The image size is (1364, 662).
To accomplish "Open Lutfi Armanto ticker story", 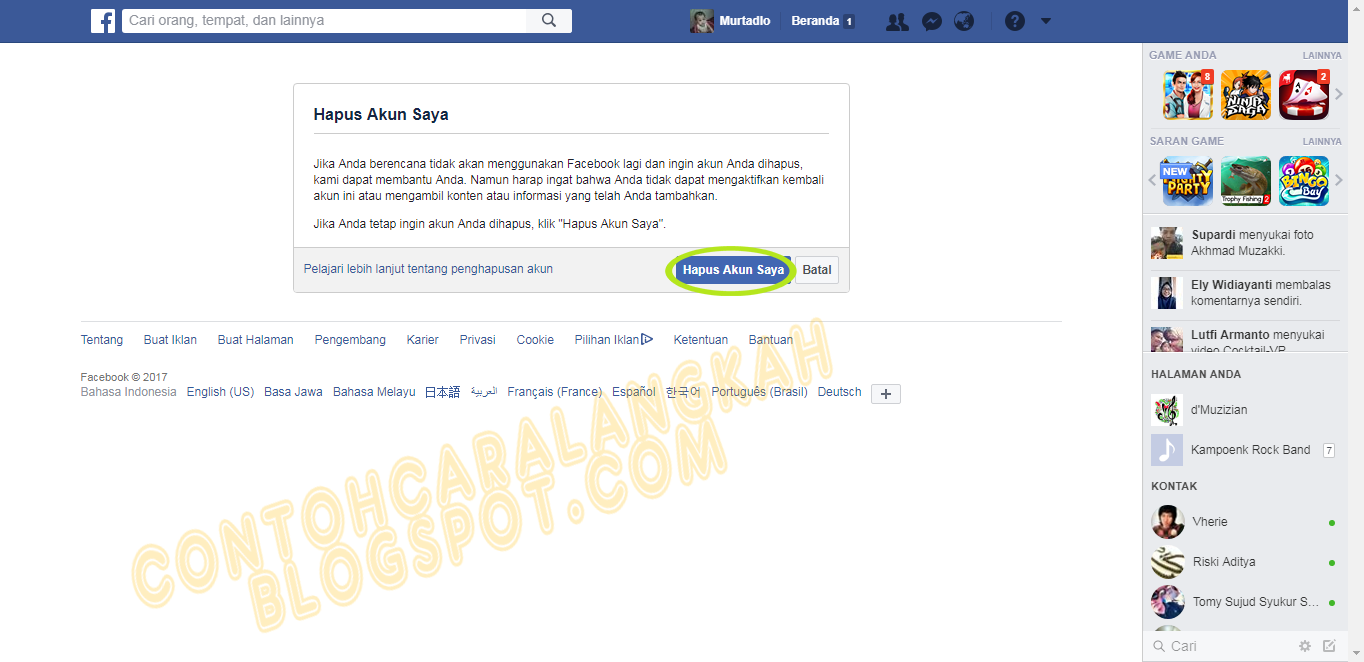I will pos(1246,340).
